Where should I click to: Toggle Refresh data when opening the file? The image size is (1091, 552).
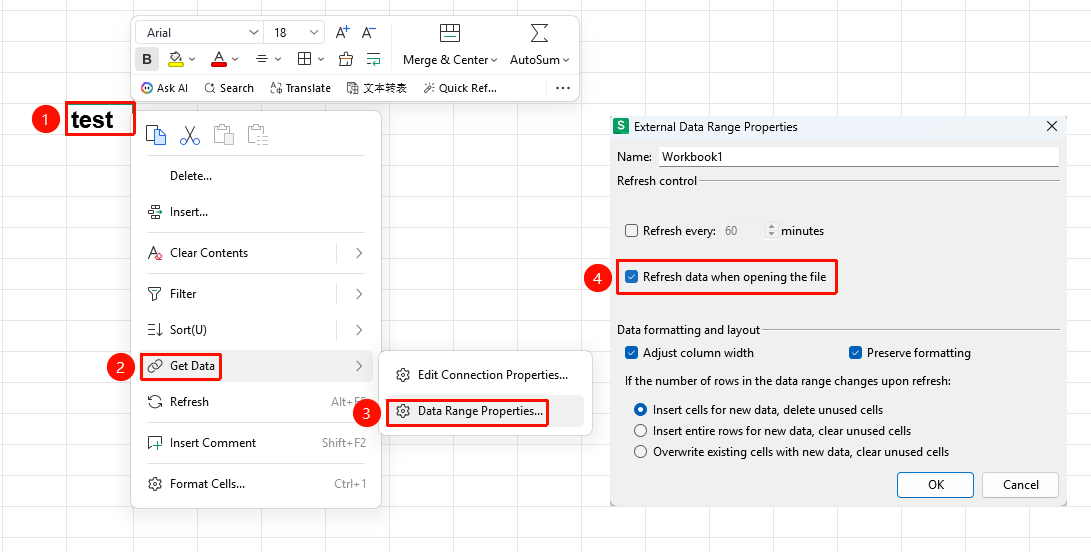pos(631,277)
